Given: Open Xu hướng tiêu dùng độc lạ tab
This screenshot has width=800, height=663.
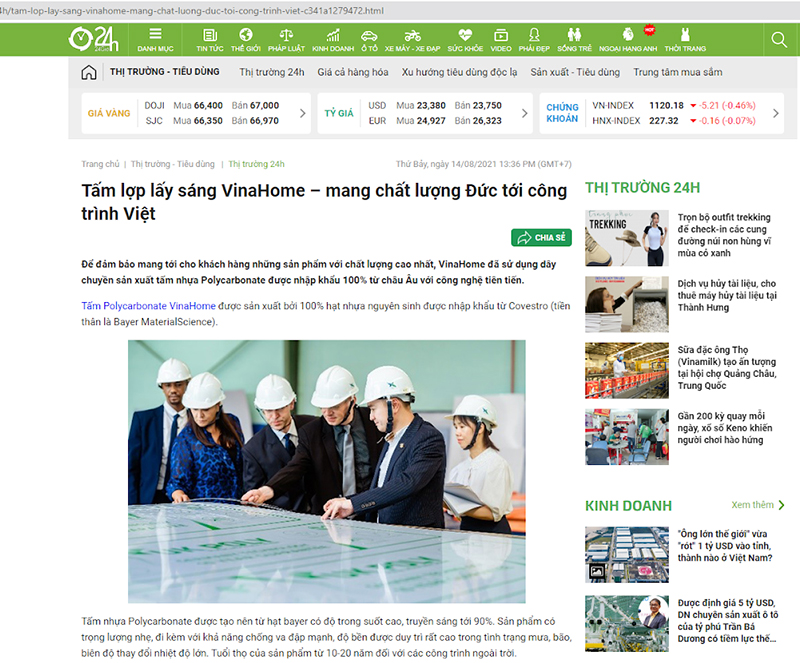Looking at the screenshot, I should coord(459,72).
